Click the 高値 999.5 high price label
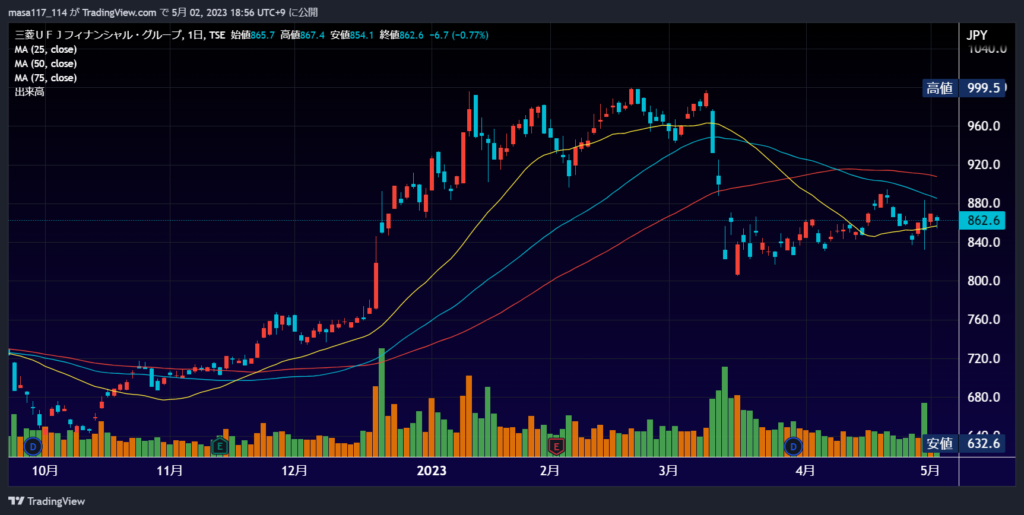The image size is (1024, 515). click(x=962, y=89)
